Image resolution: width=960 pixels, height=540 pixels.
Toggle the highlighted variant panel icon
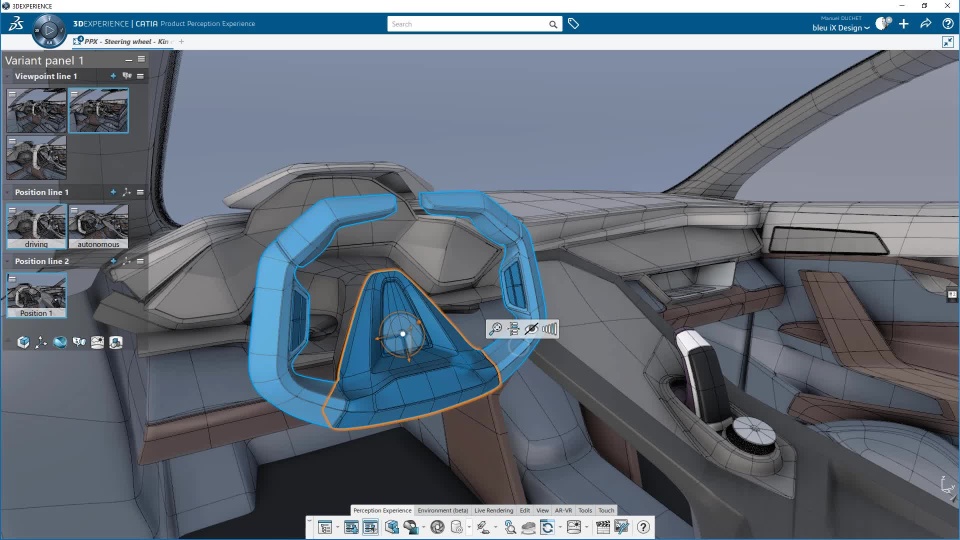370,527
